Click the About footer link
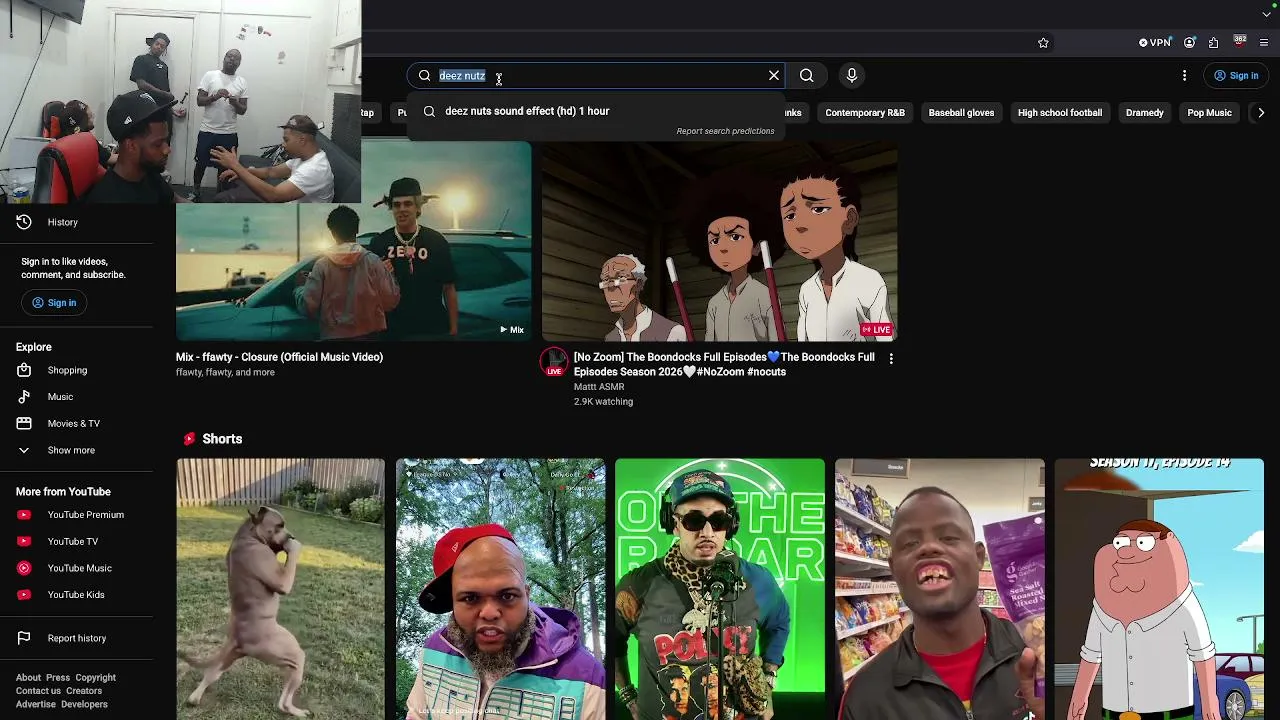This screenshot has width=1280, height=720. point(28,678)
